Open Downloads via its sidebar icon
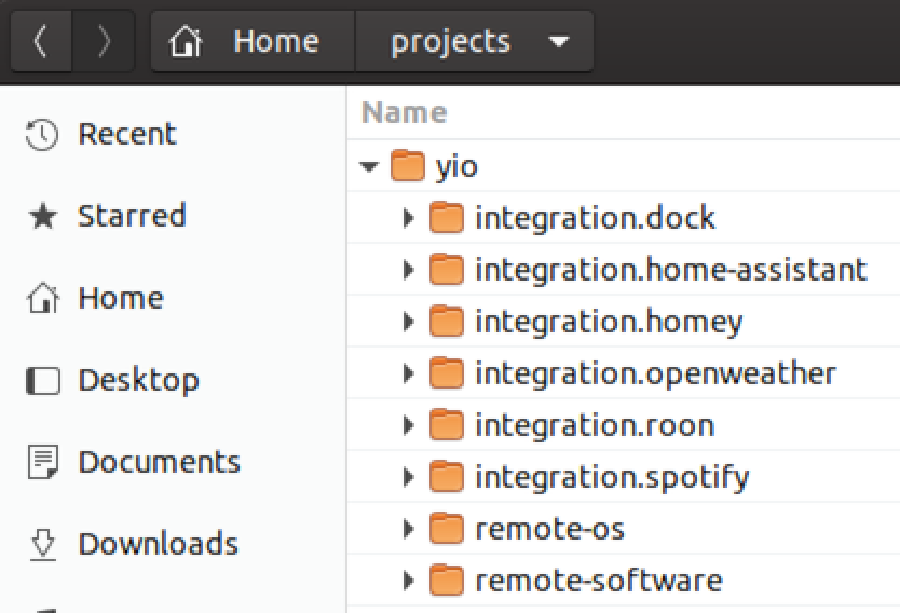Viewport: 900px width, 613px height. (42, 543)
